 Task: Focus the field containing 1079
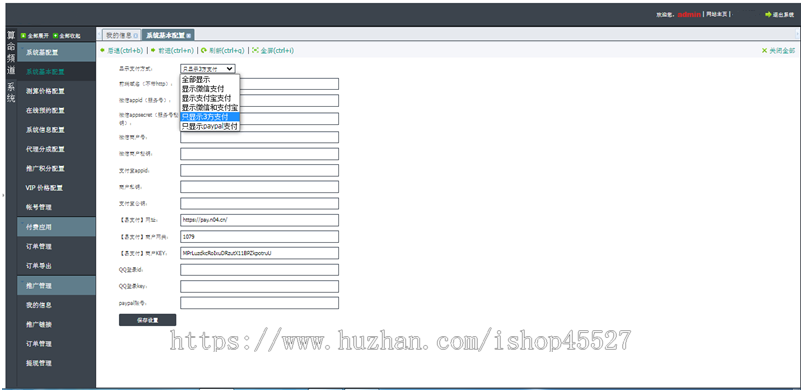pyautogui.click(x=259, y=237)
